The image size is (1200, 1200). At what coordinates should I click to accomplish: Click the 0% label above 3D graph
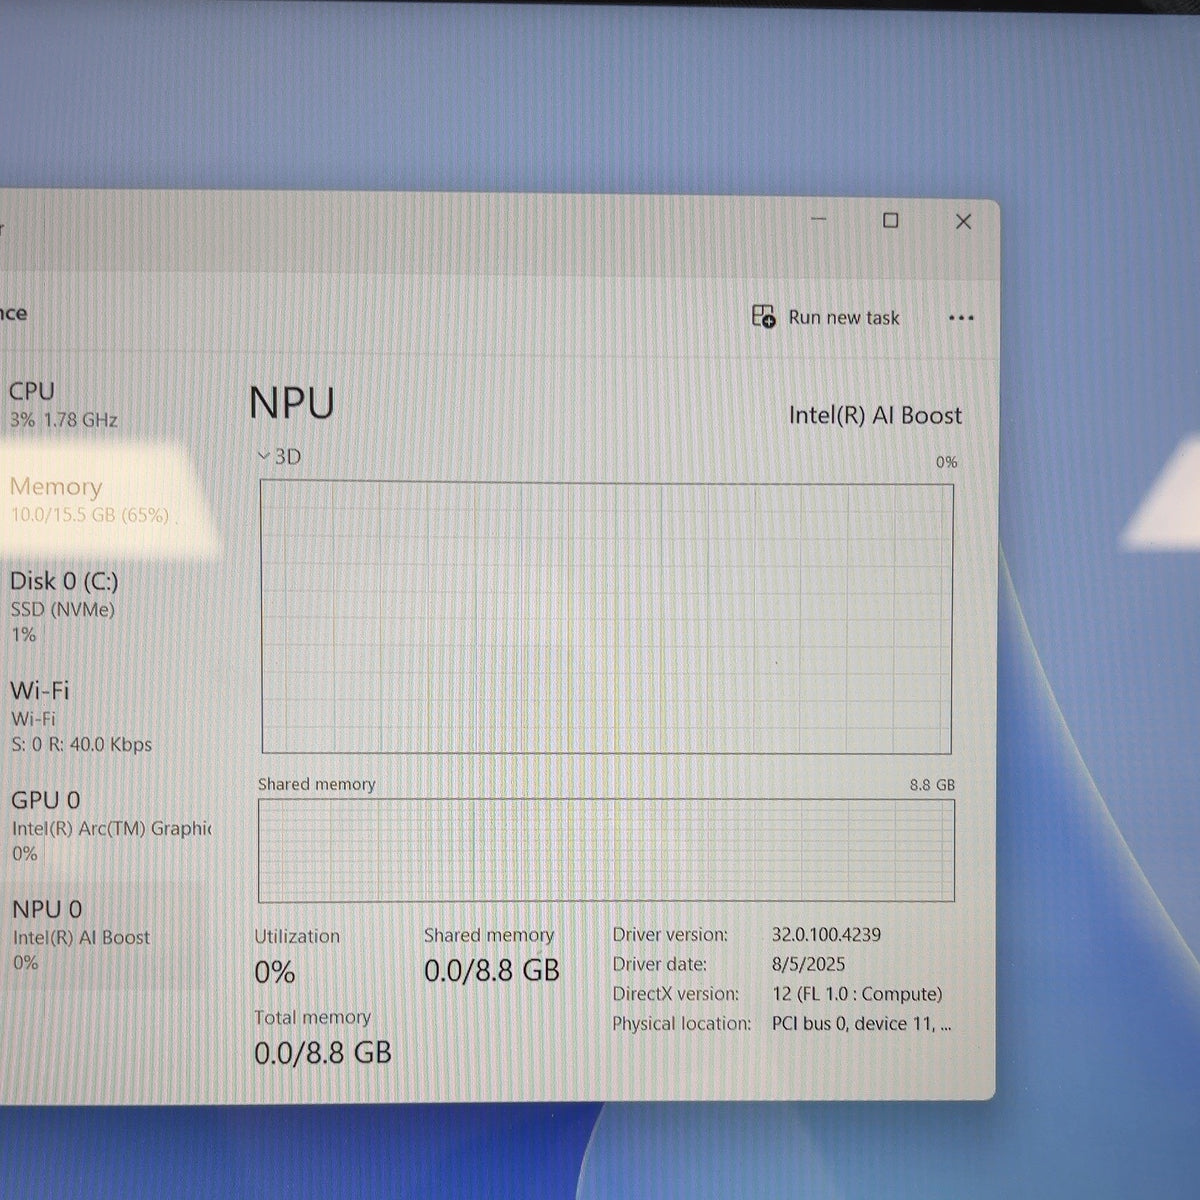point(946,462)
